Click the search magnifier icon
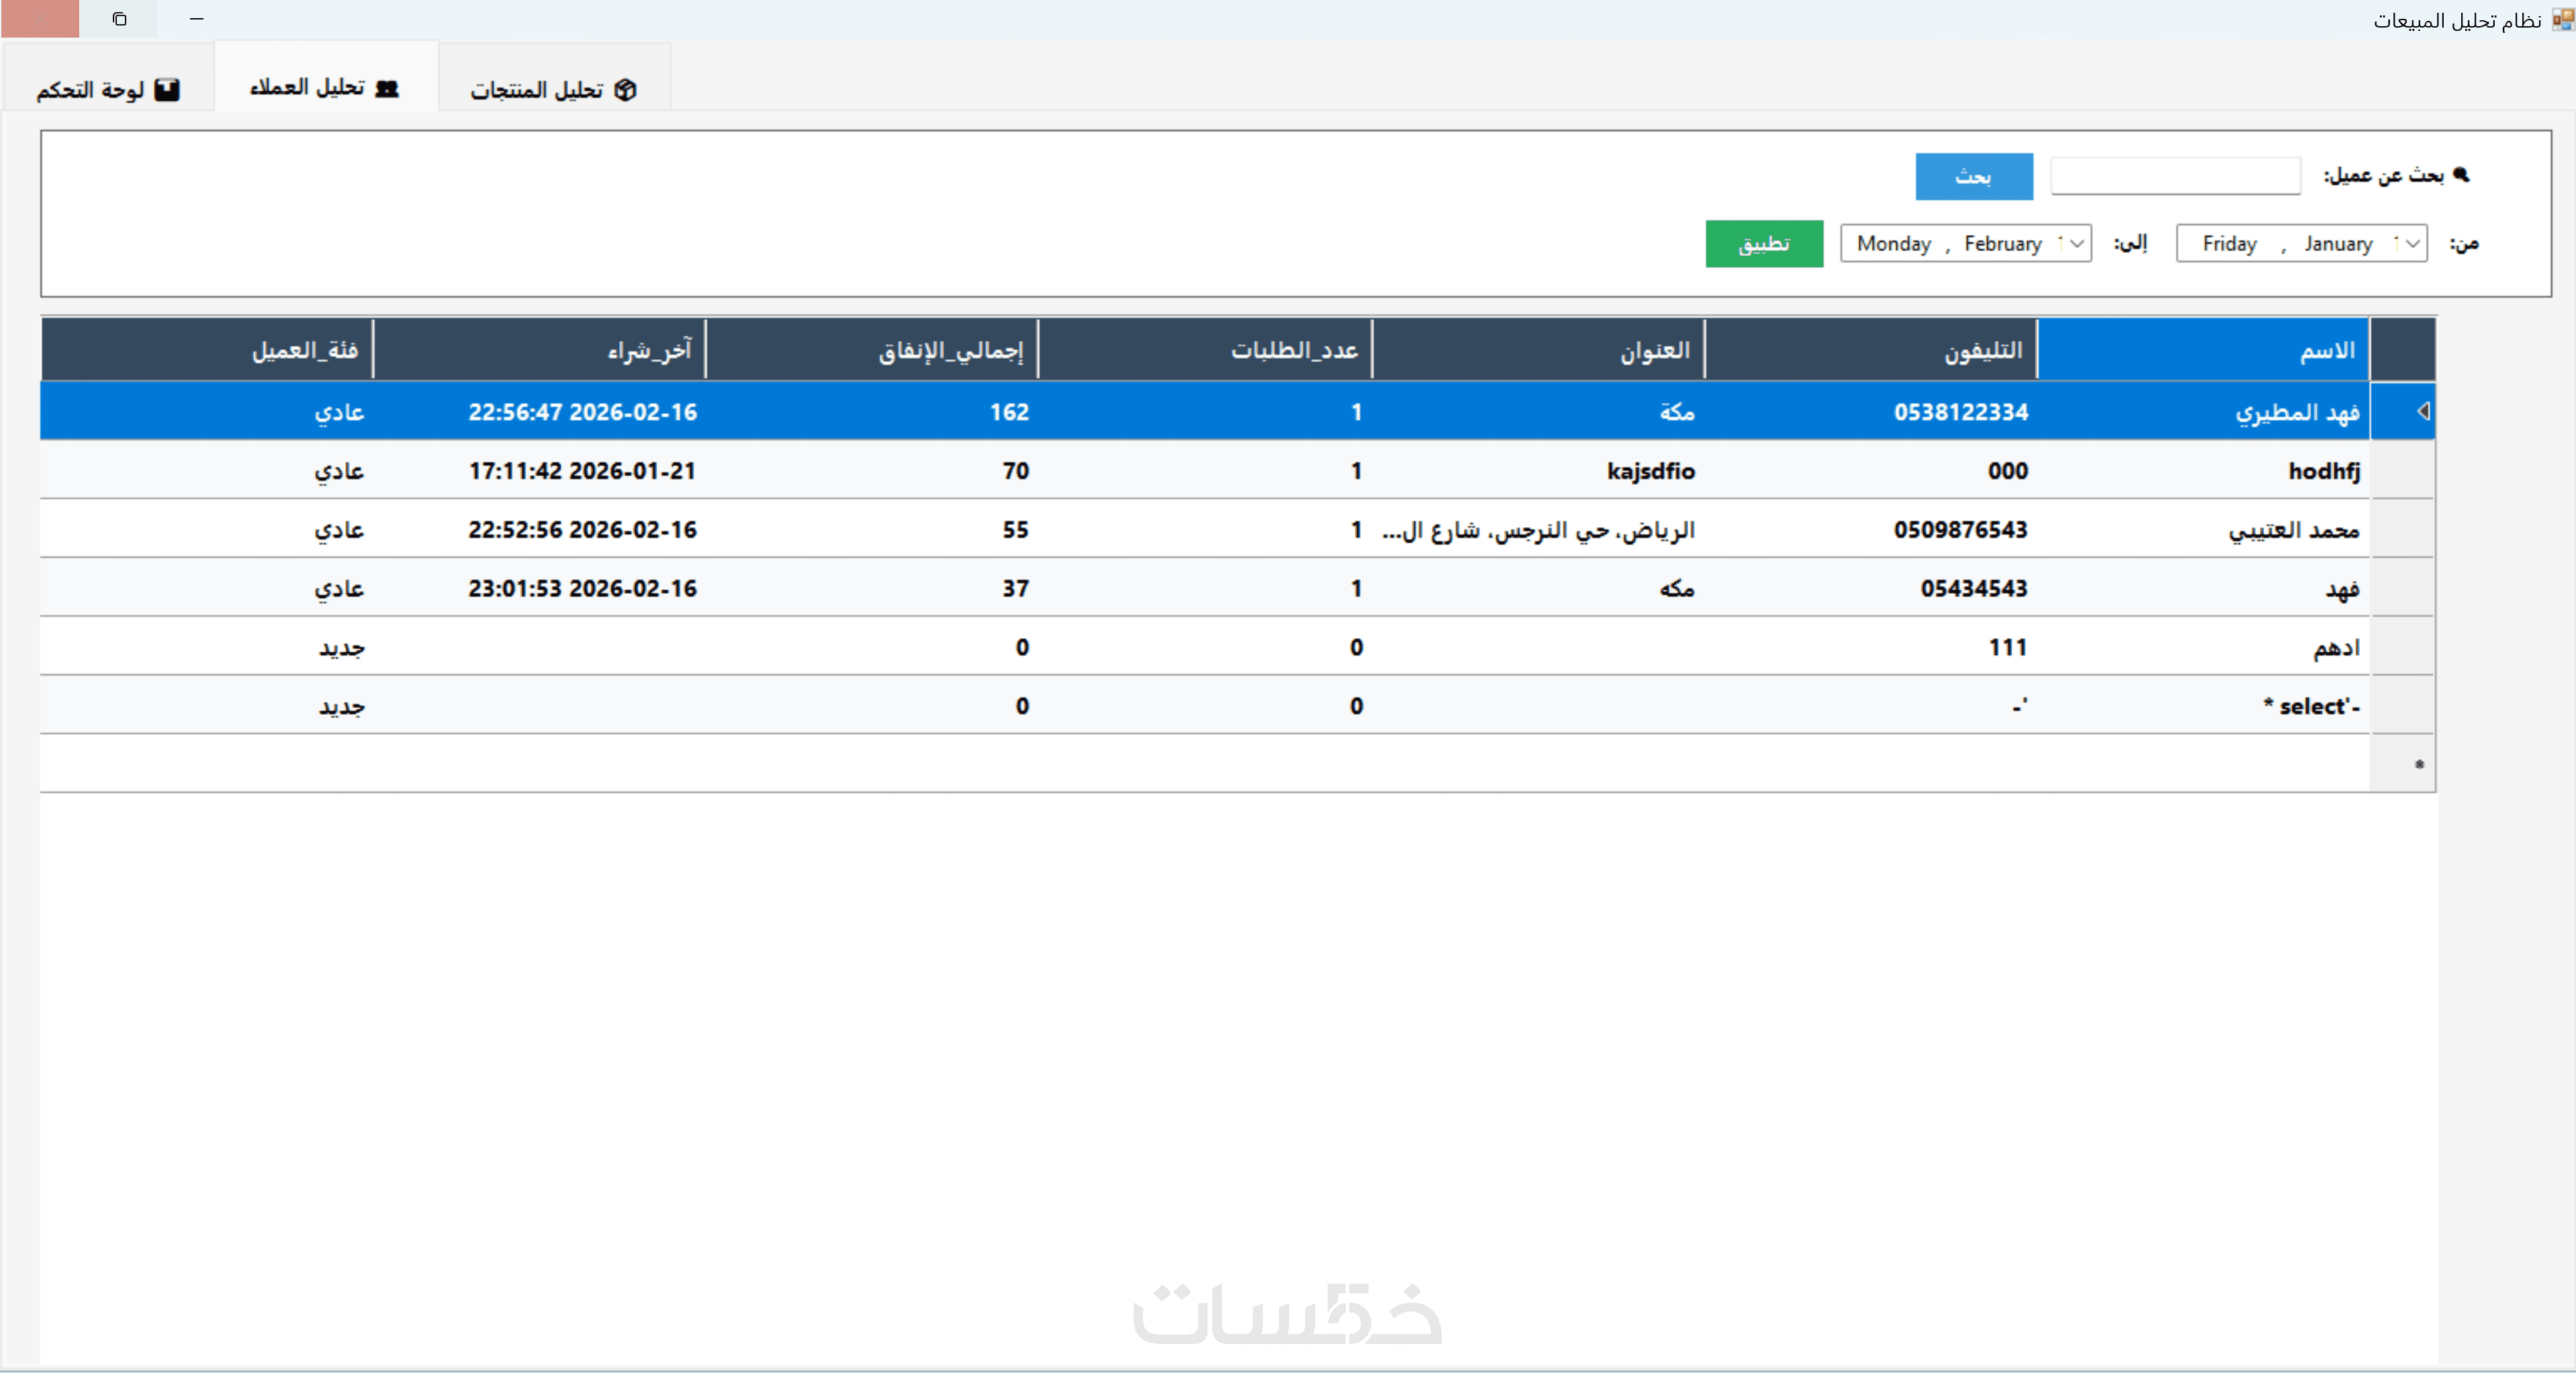 click(2461, 175)
